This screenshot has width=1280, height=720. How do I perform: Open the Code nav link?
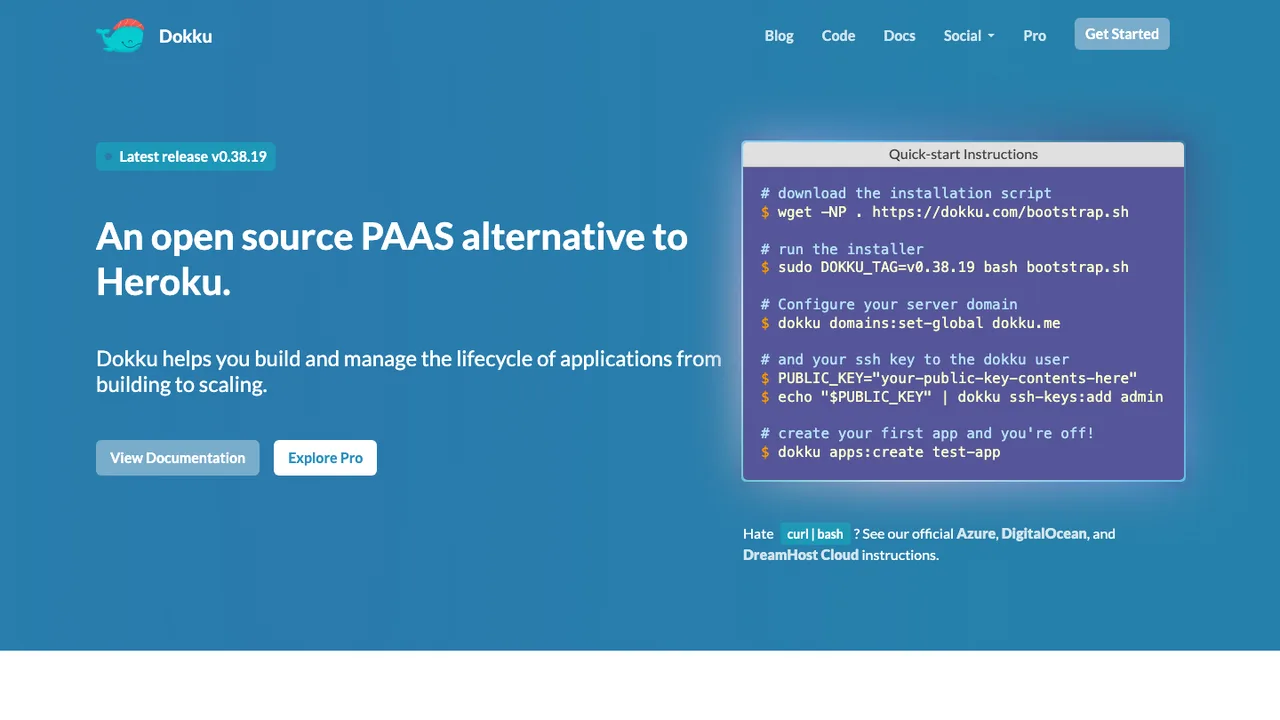(838, 36)
